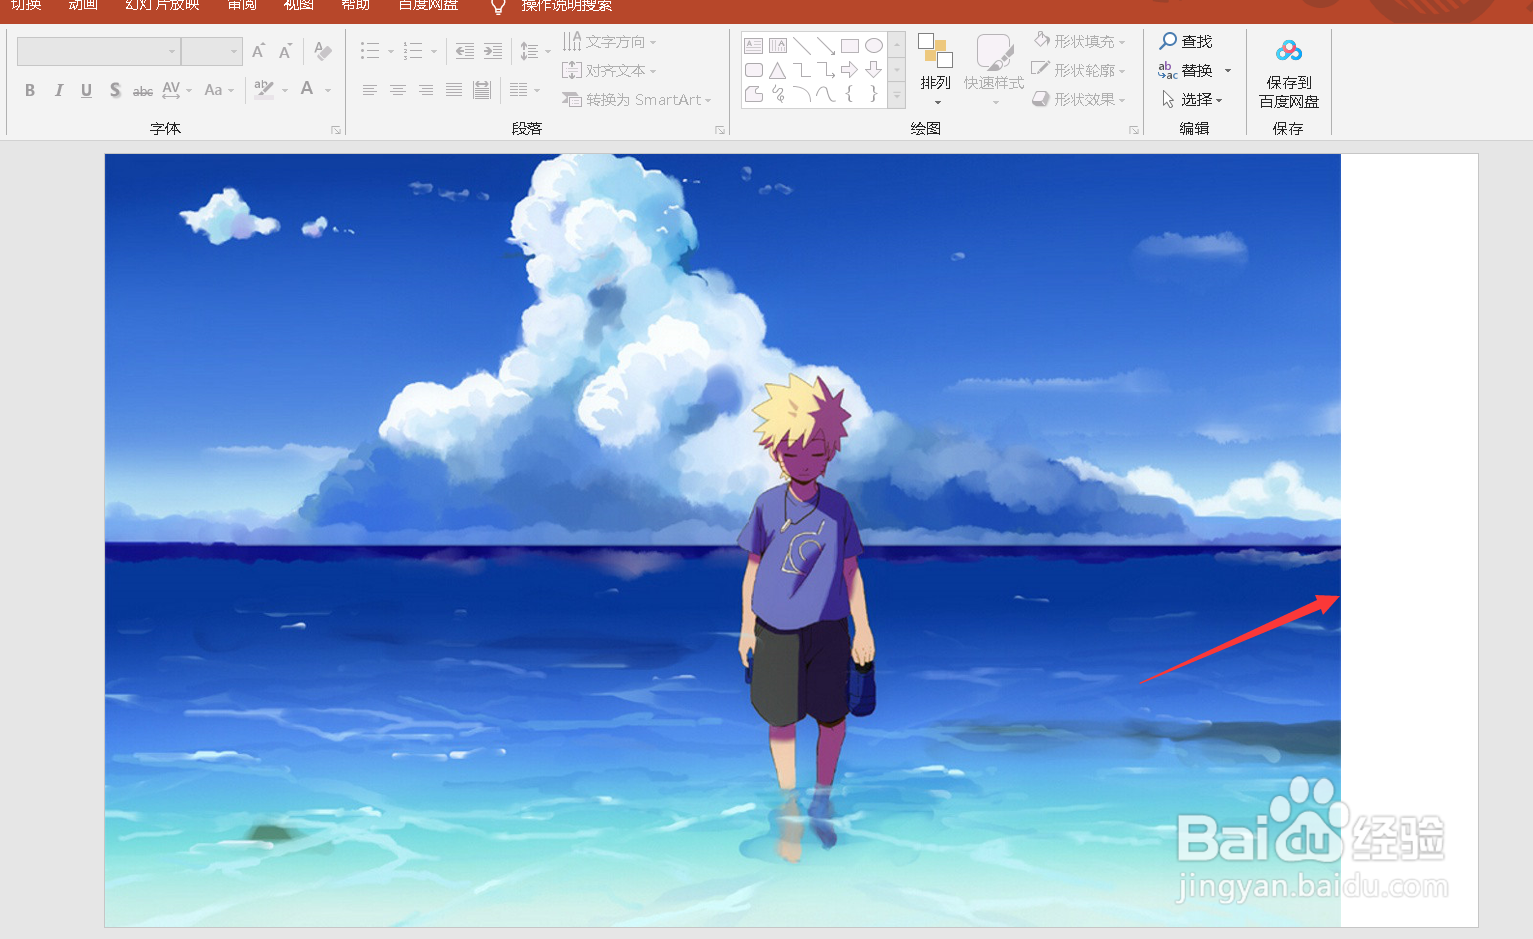Click 查找 find button

click(x=1186, y=41)
